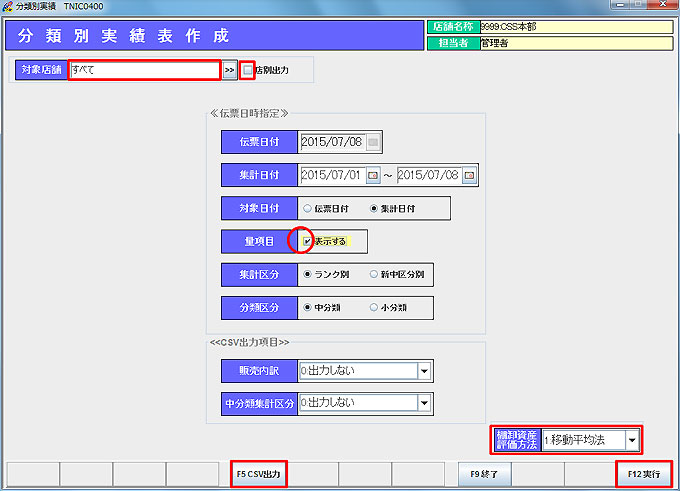Click the app icon in the title bar
The width and height of the screenshot is (680, 491).
pyautogui.click(x=7, y=6)
